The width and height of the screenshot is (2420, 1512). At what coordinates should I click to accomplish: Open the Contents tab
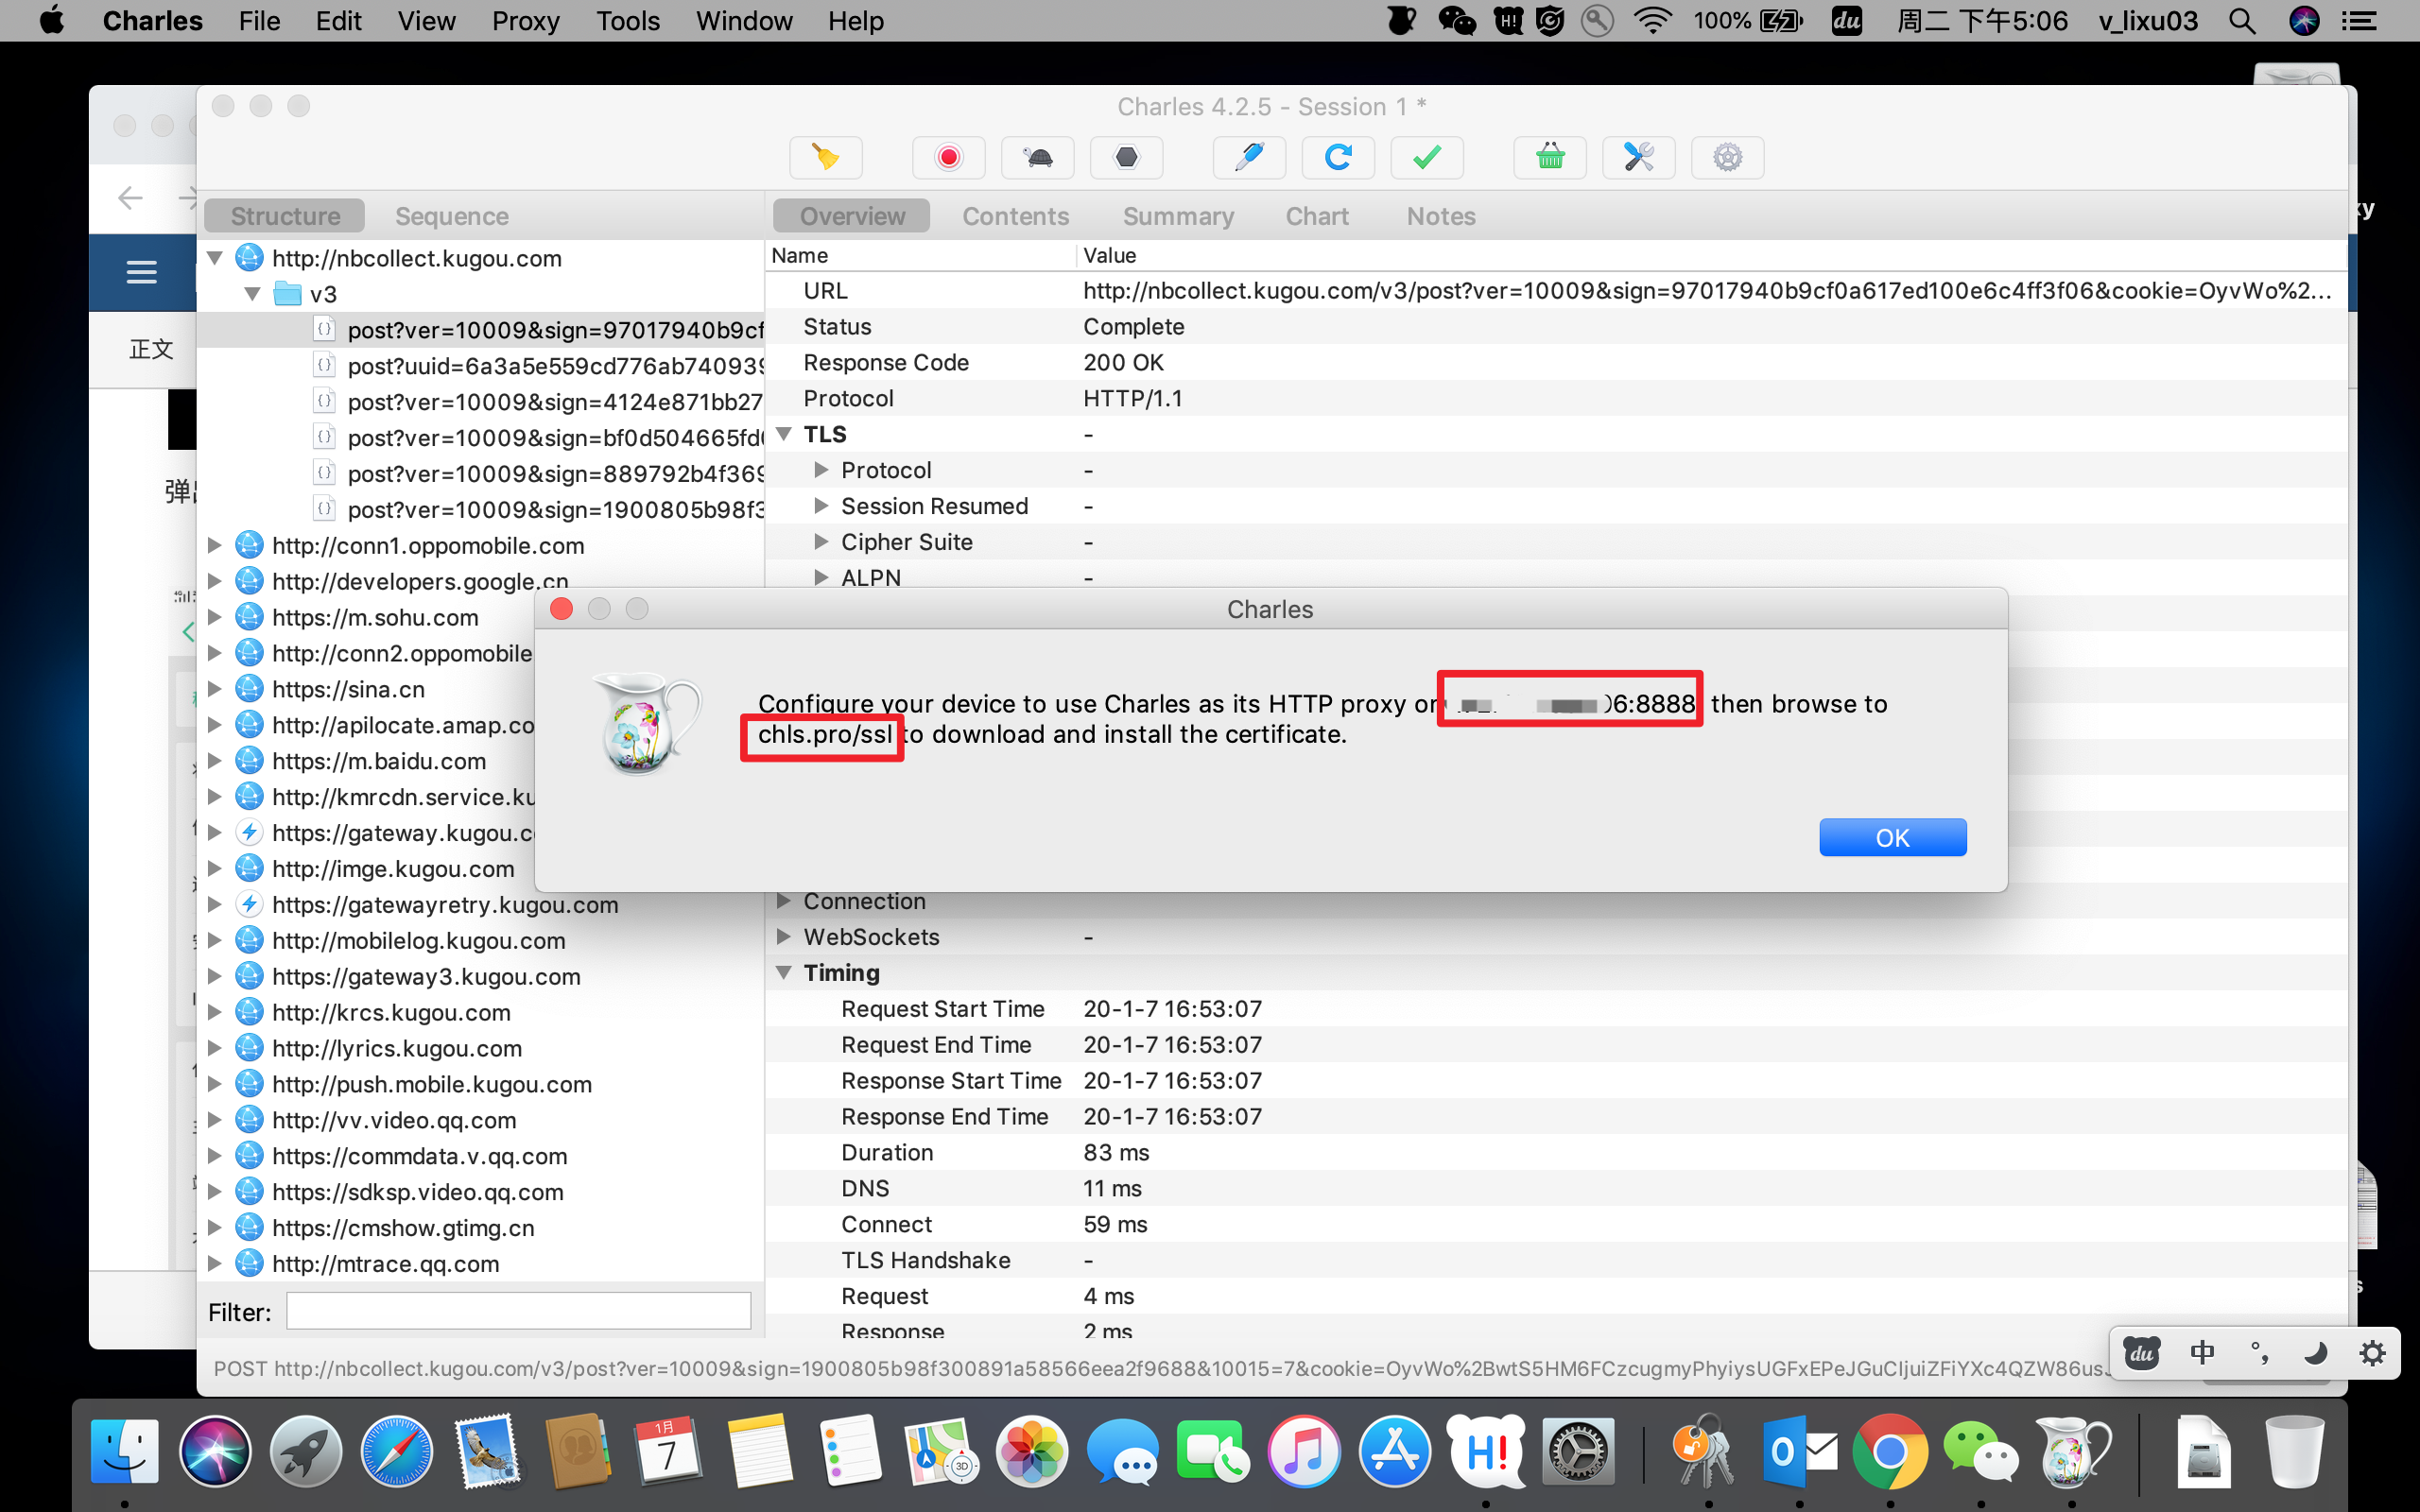pos(1015,216)
